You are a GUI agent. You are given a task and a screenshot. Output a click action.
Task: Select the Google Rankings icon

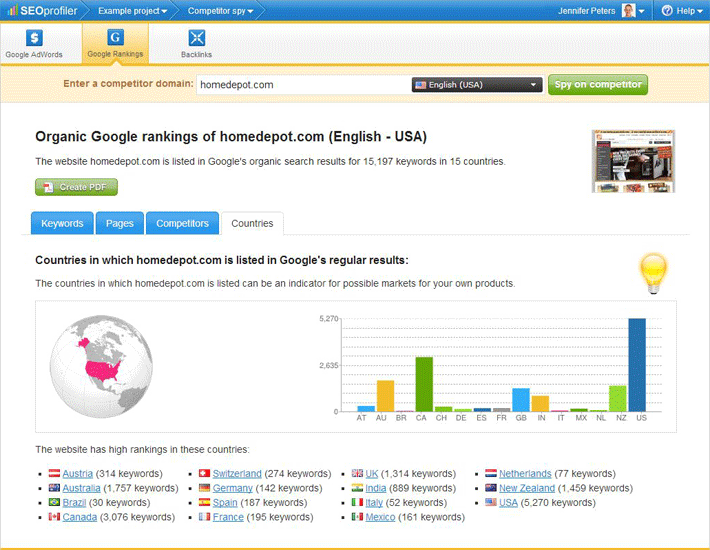(x=115, y=39)
